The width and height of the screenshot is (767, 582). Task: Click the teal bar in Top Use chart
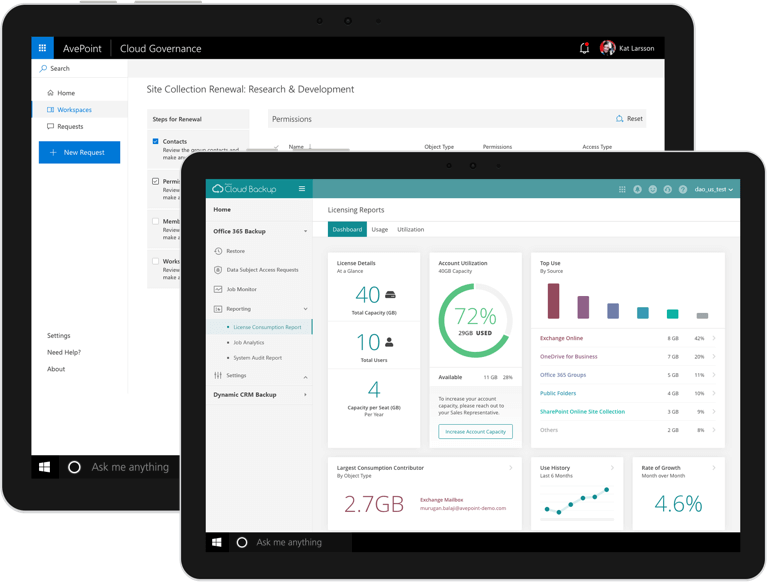point(673,314)
